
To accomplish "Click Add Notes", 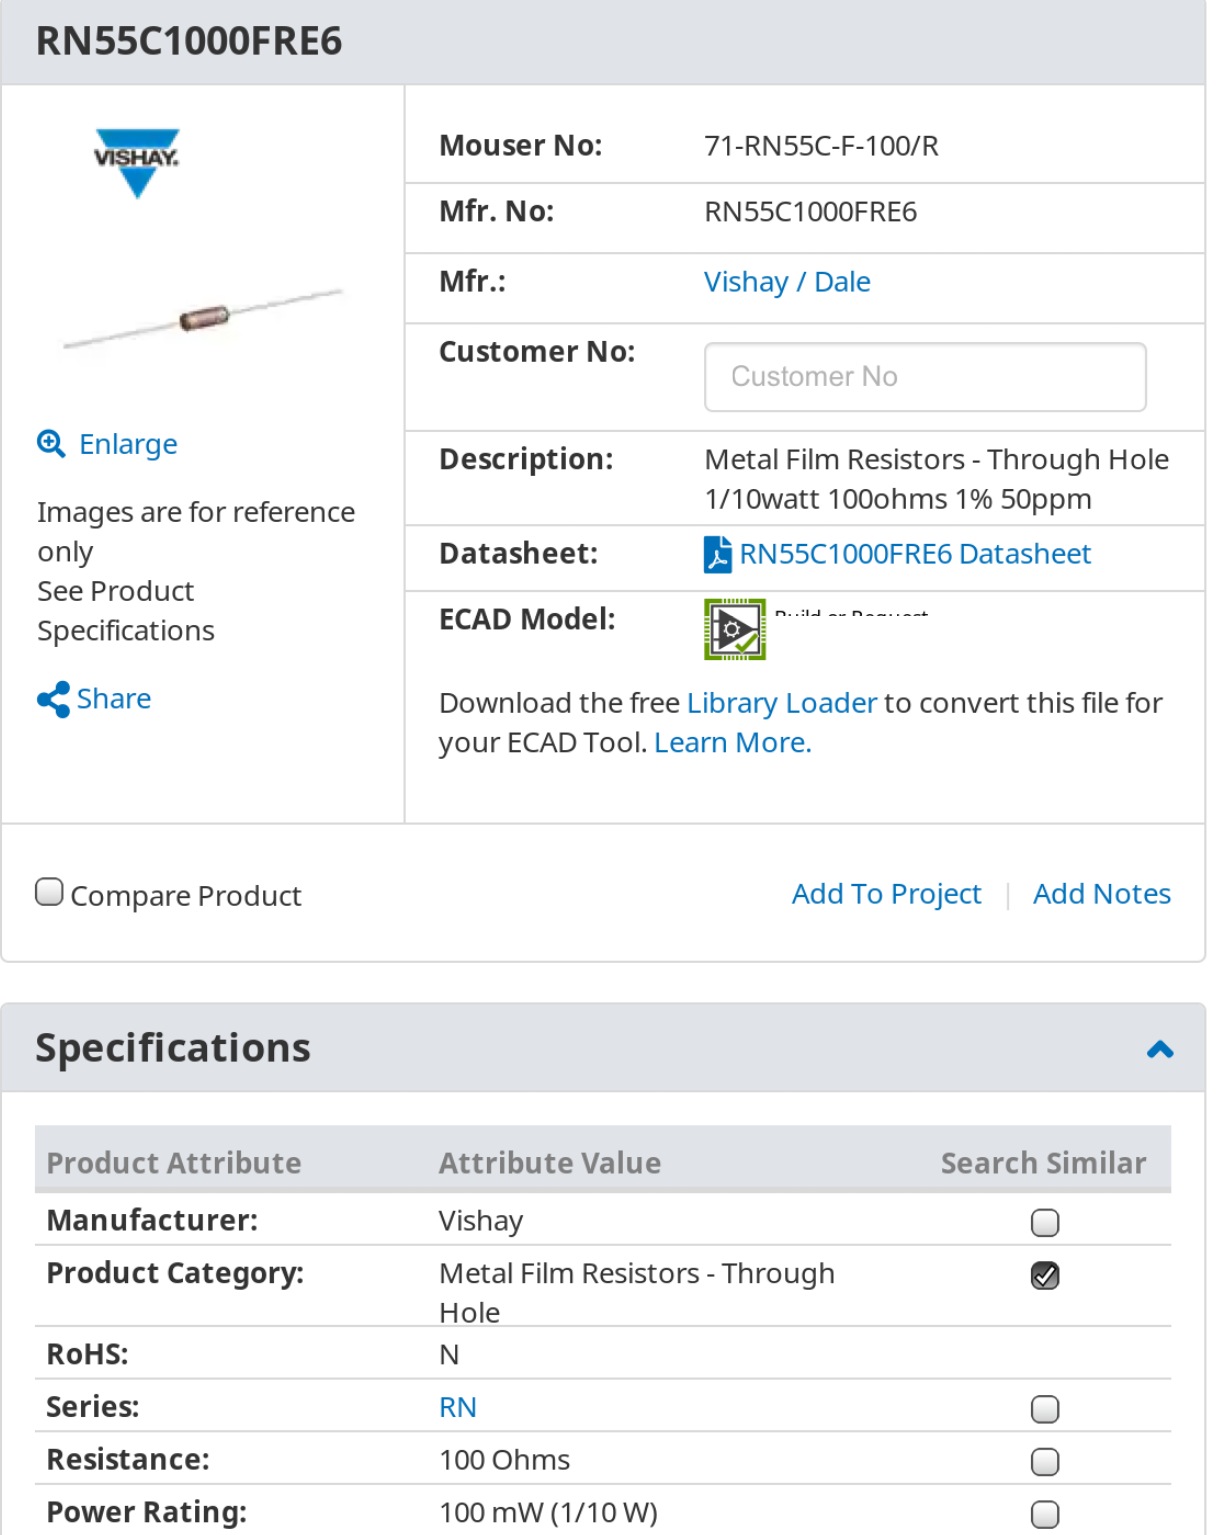I will (1102, 894).
